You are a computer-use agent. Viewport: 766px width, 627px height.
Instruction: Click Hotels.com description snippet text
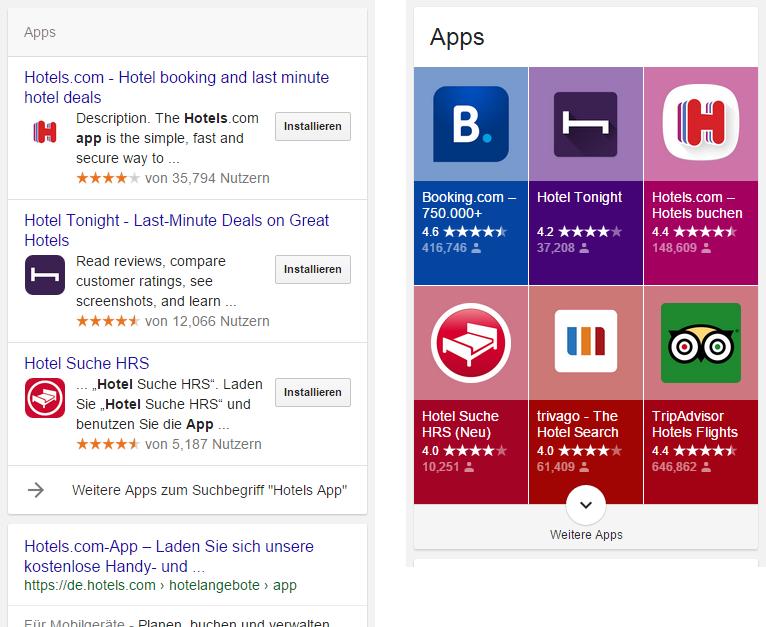click(168, 138)
